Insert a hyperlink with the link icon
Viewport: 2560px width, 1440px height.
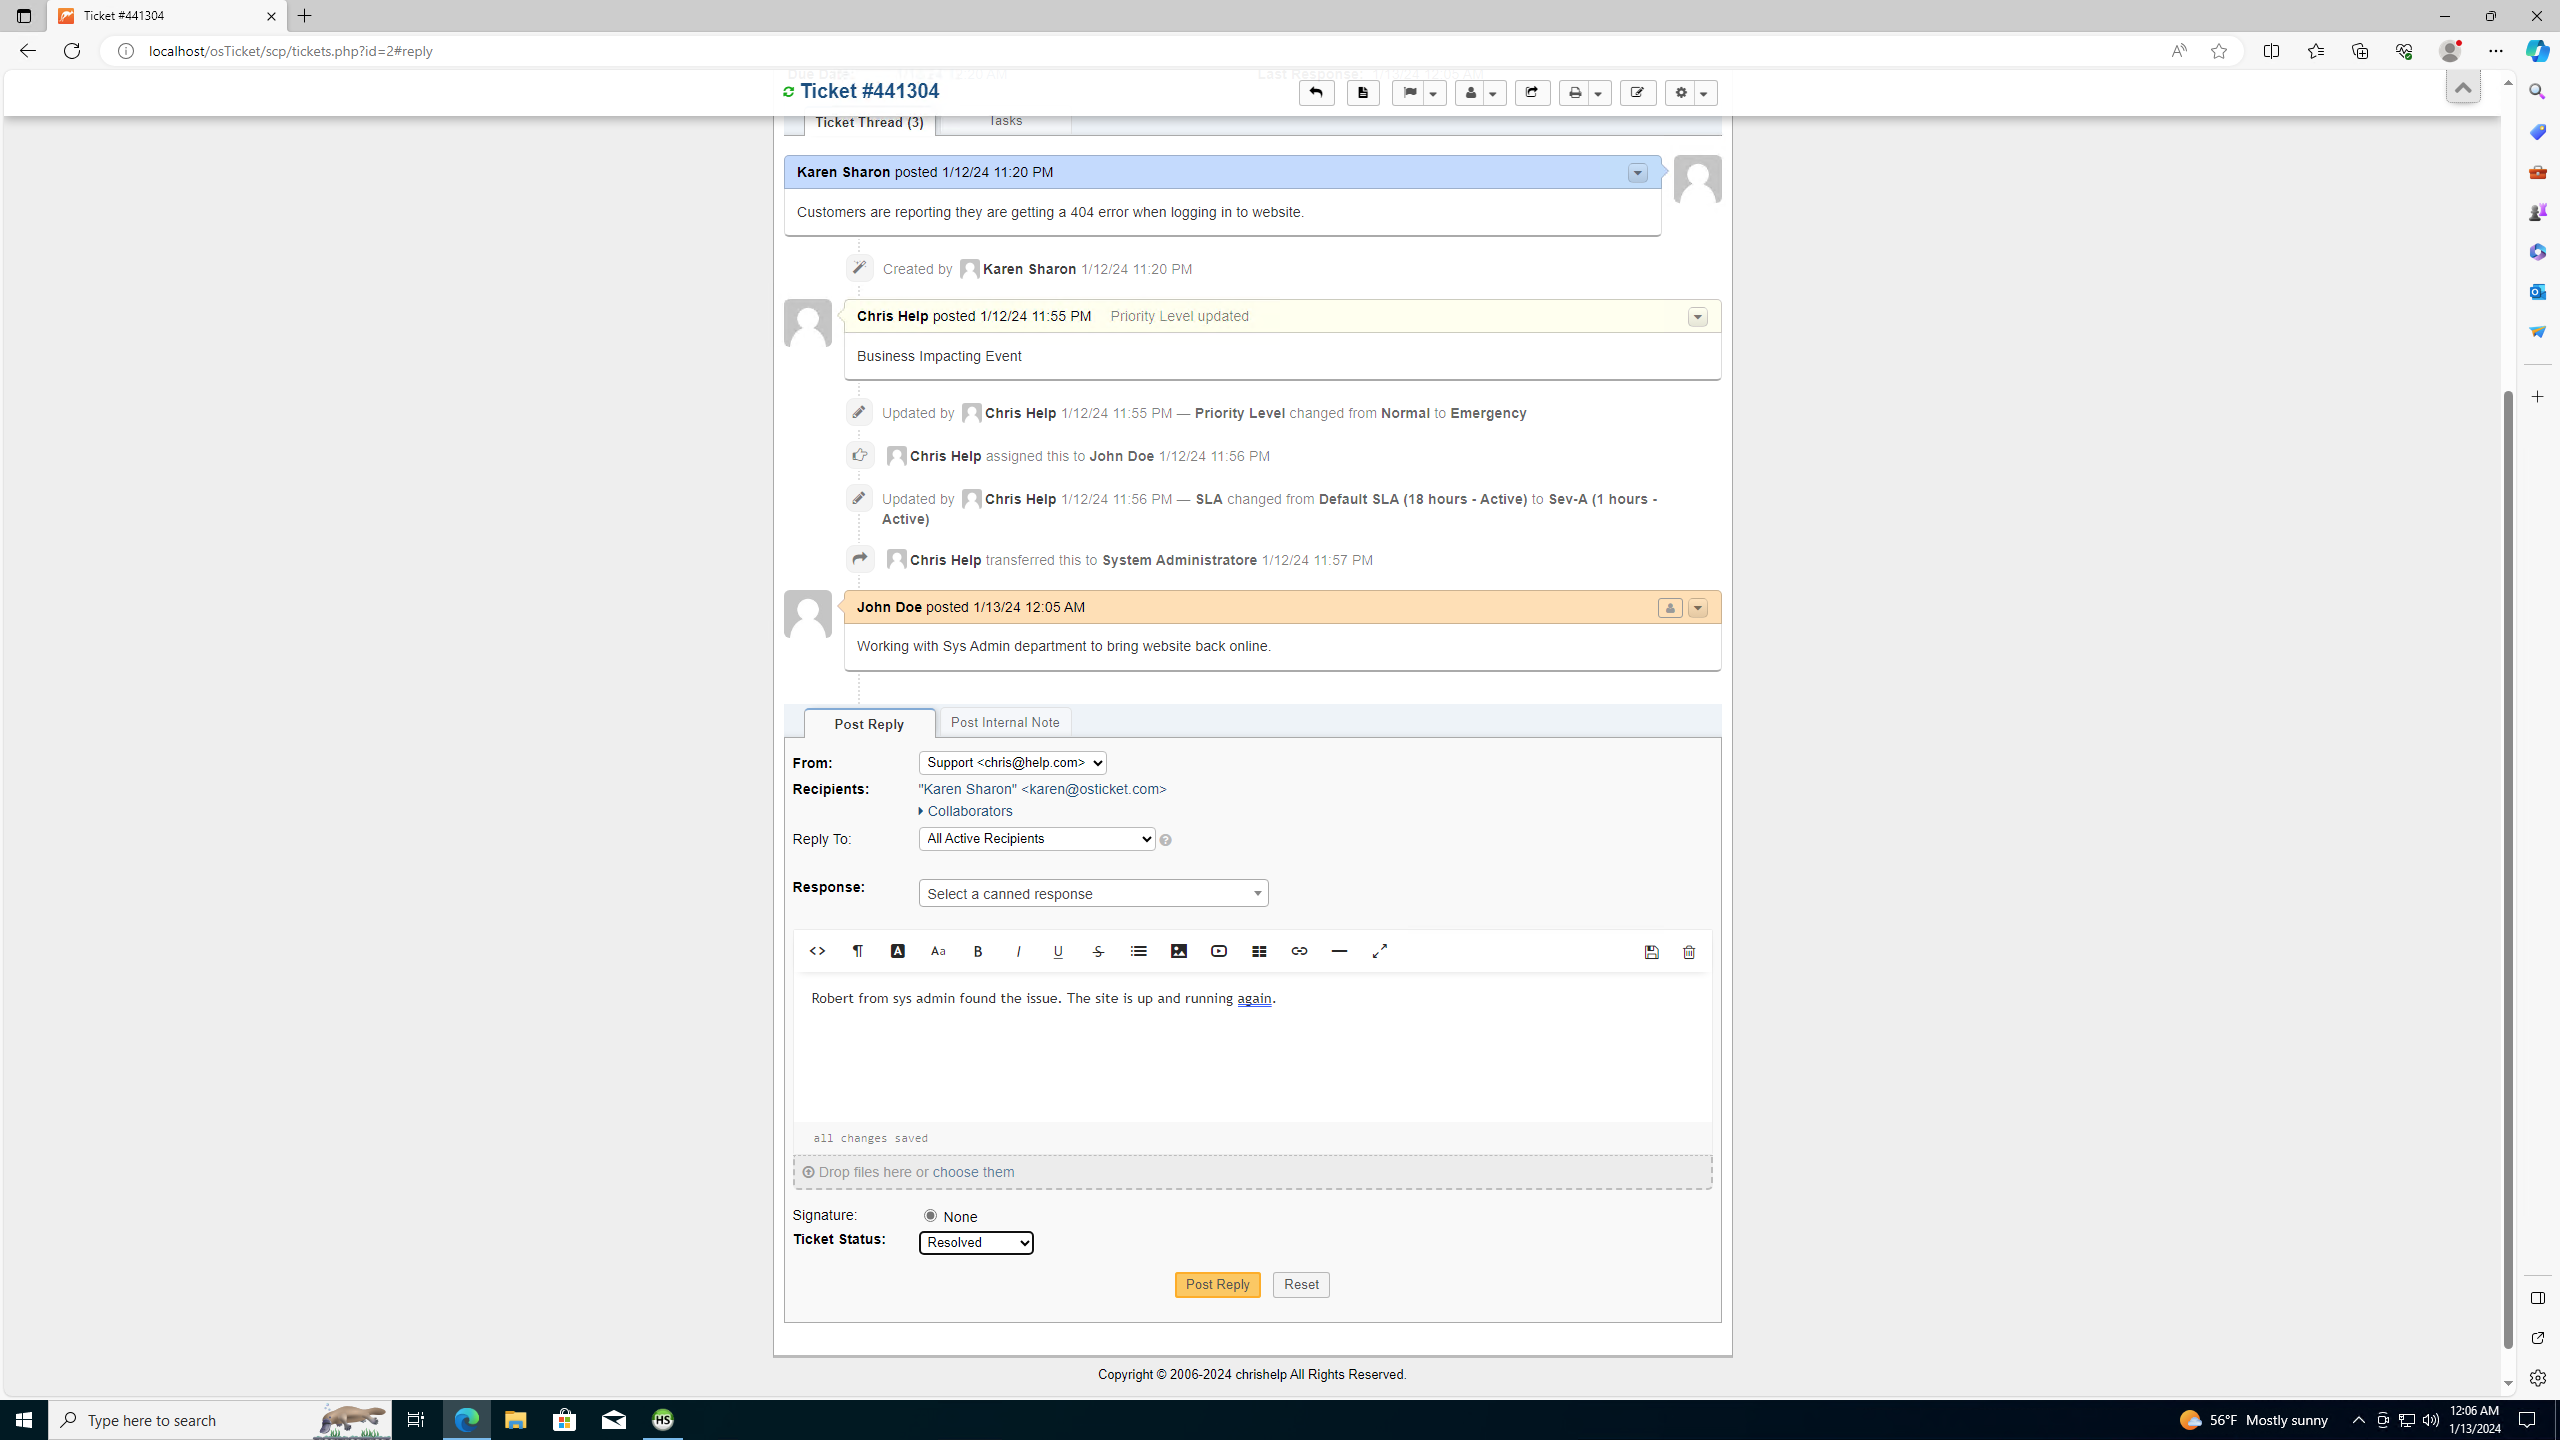click(1298, 951)
